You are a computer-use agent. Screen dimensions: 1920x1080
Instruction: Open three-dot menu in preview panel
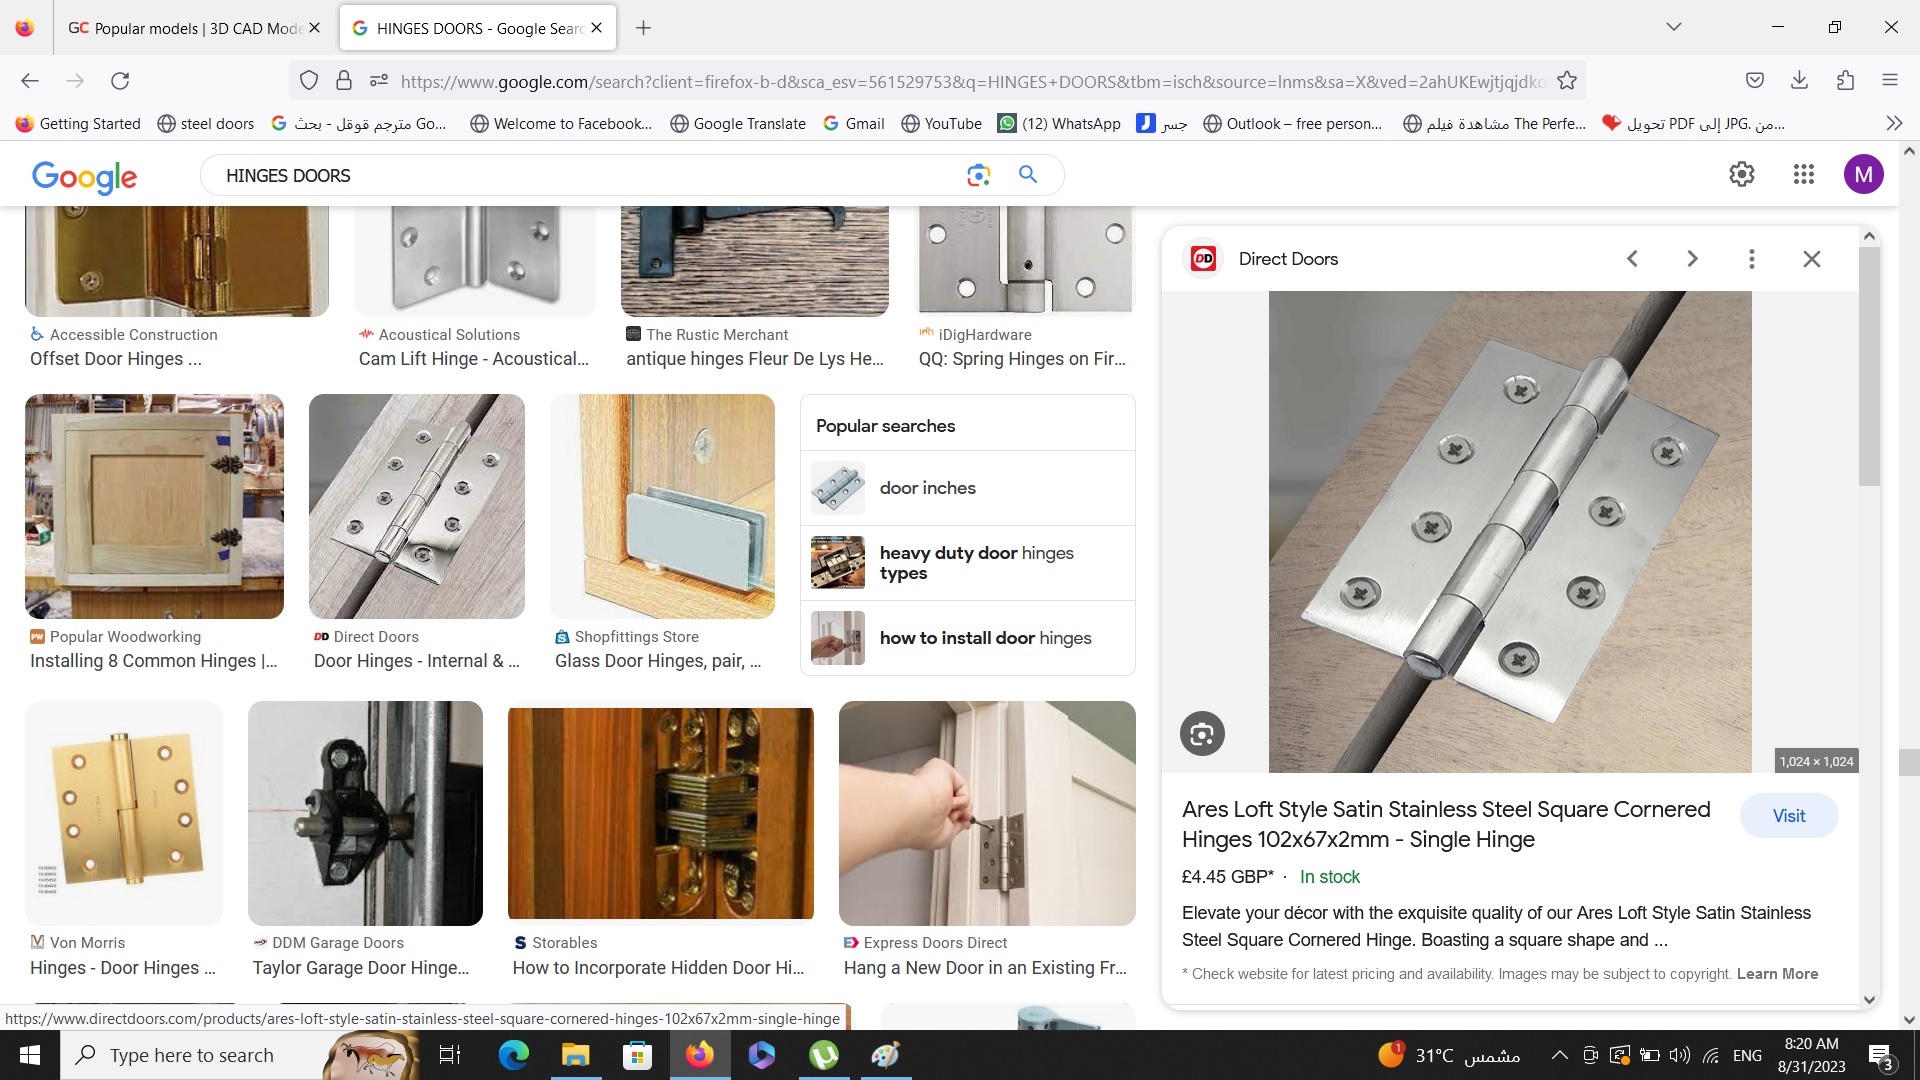tap(1751, 259)
